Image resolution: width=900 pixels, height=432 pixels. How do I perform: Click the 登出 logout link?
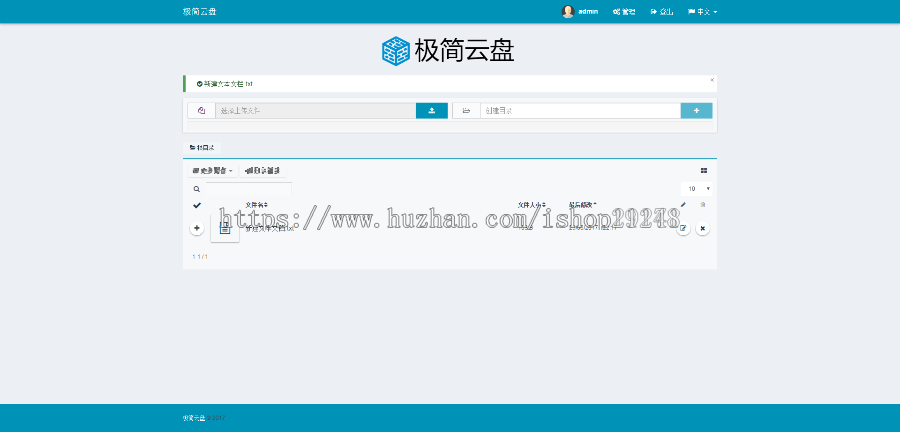(662, 11)
